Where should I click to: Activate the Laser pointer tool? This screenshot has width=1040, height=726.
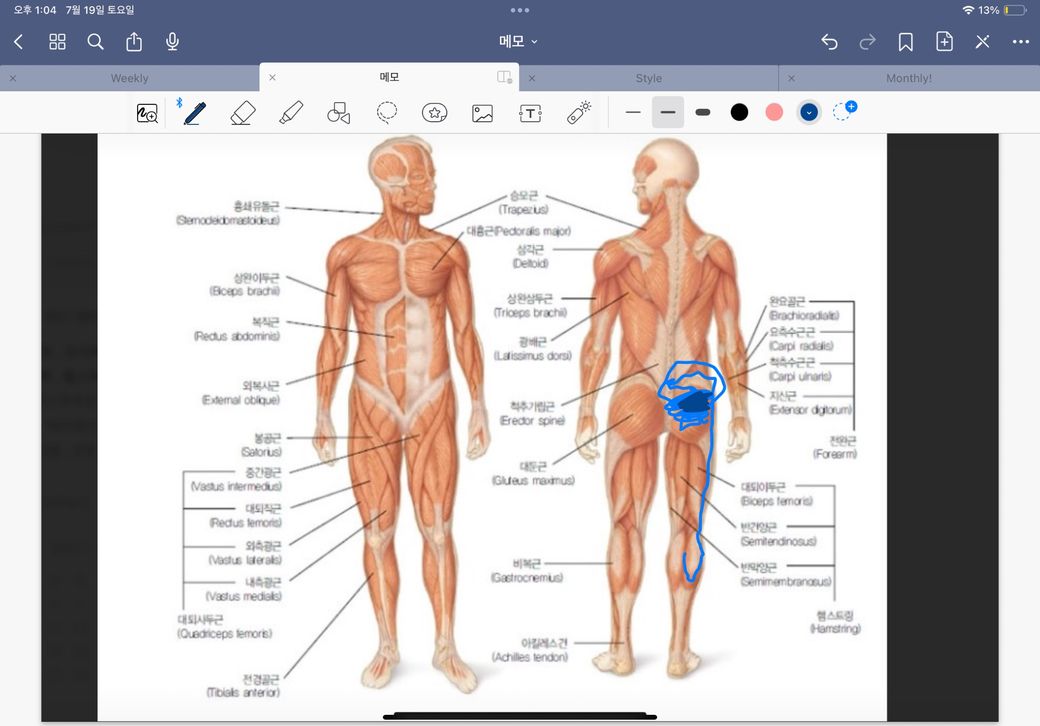coord(579,113)
